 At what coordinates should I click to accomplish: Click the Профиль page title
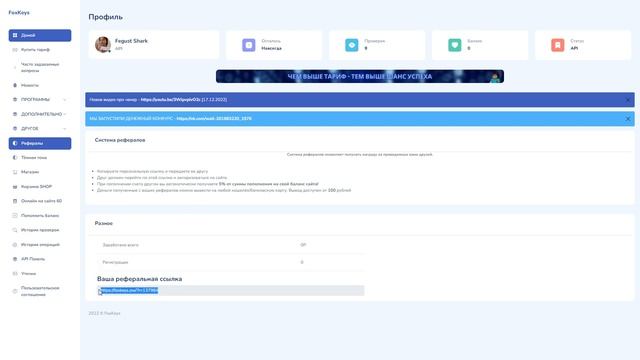[x=106, y=17]
